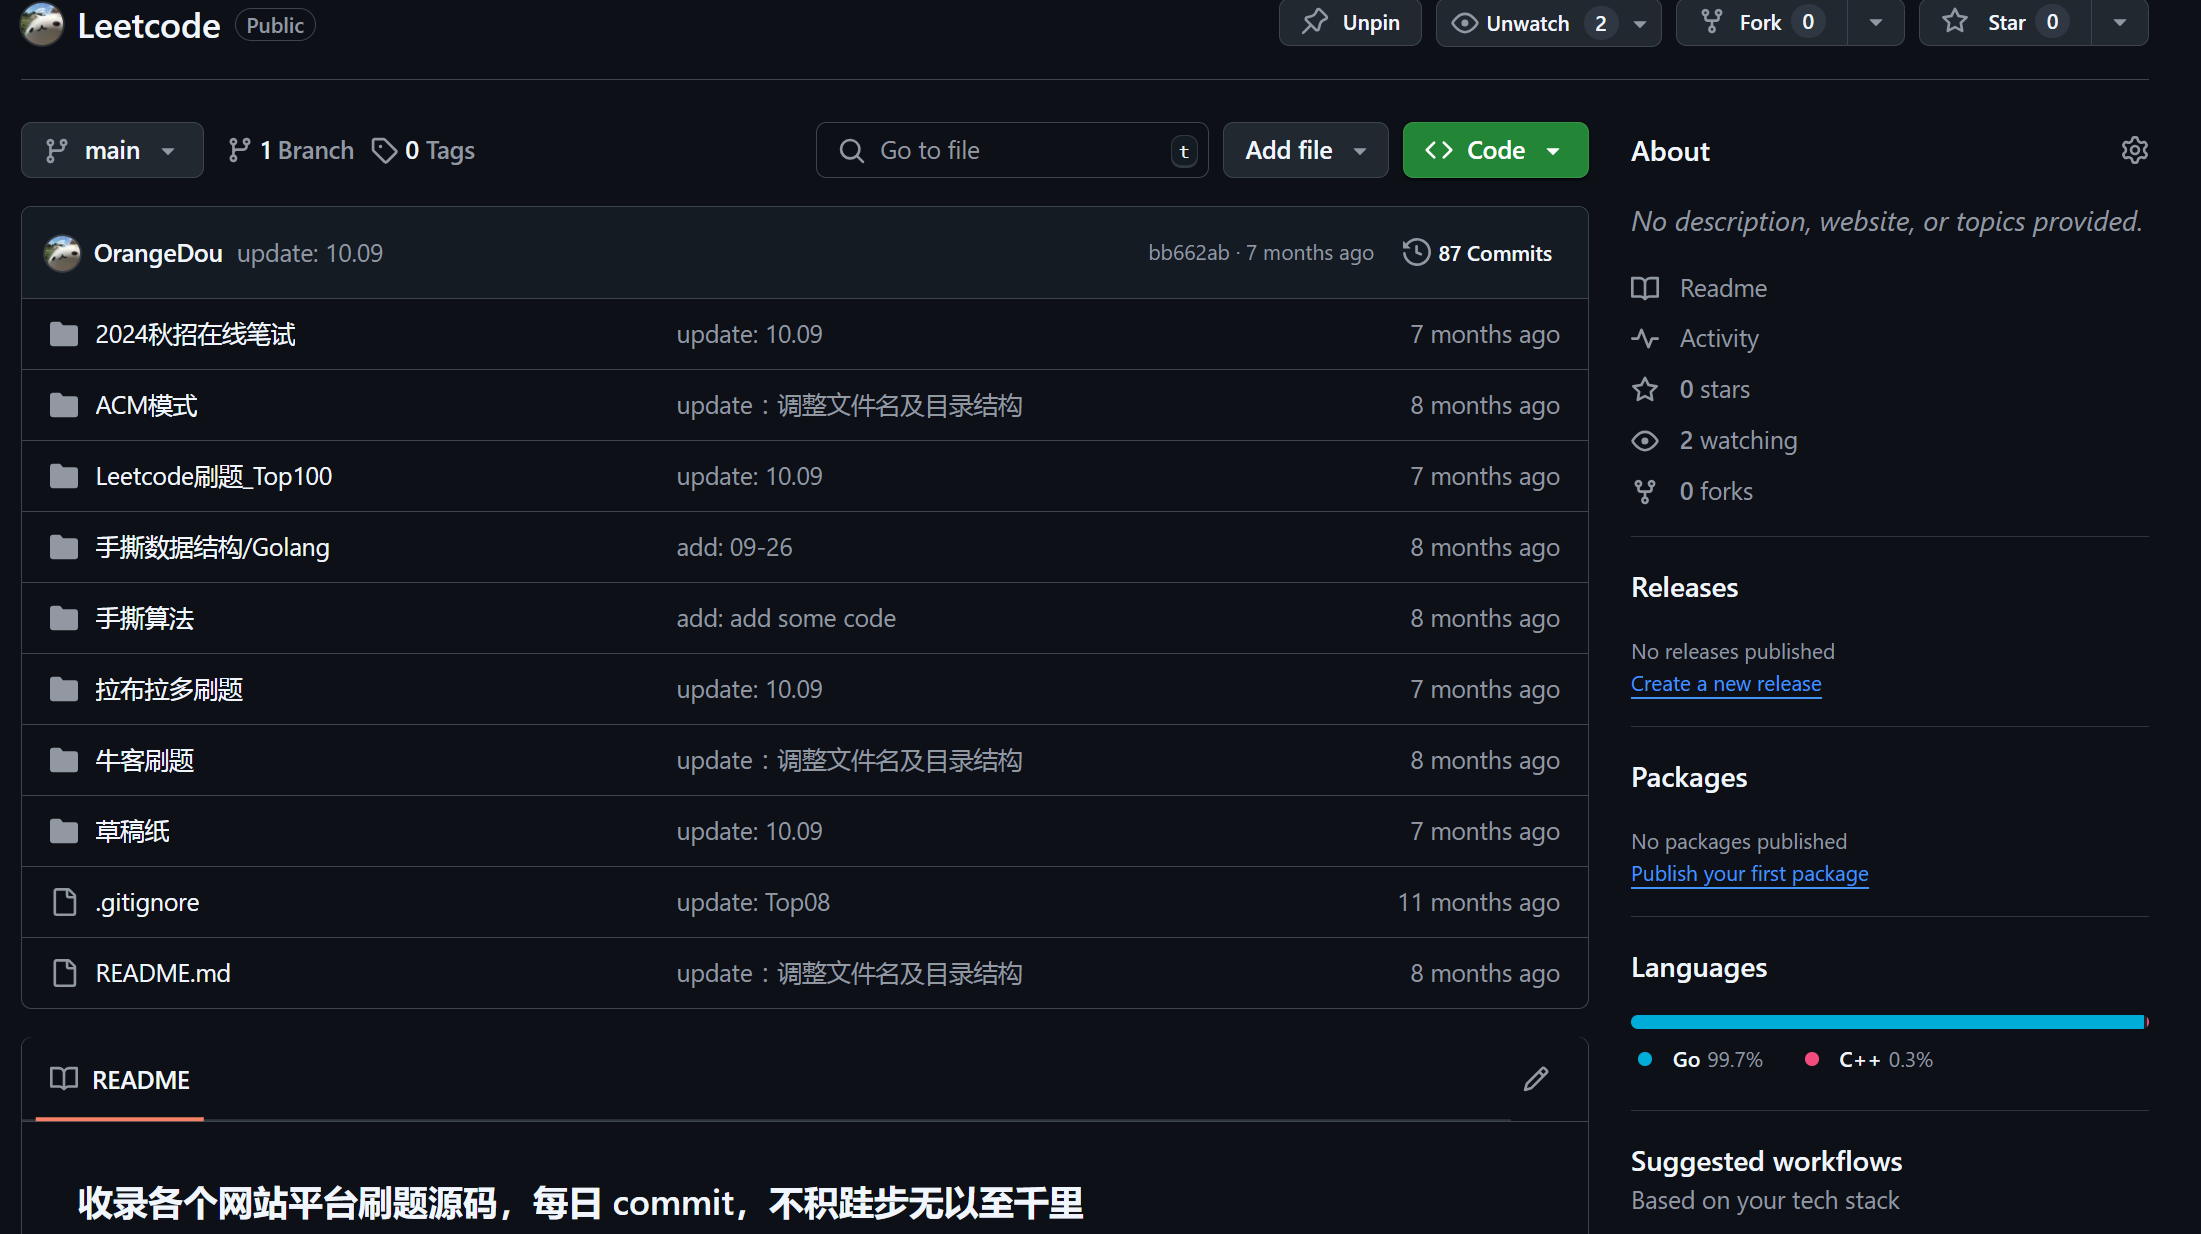The height and width of the screenshot is (1234, 2201).
Task: Click the Leetcode repository name
Action: click(x=149, y=25)
